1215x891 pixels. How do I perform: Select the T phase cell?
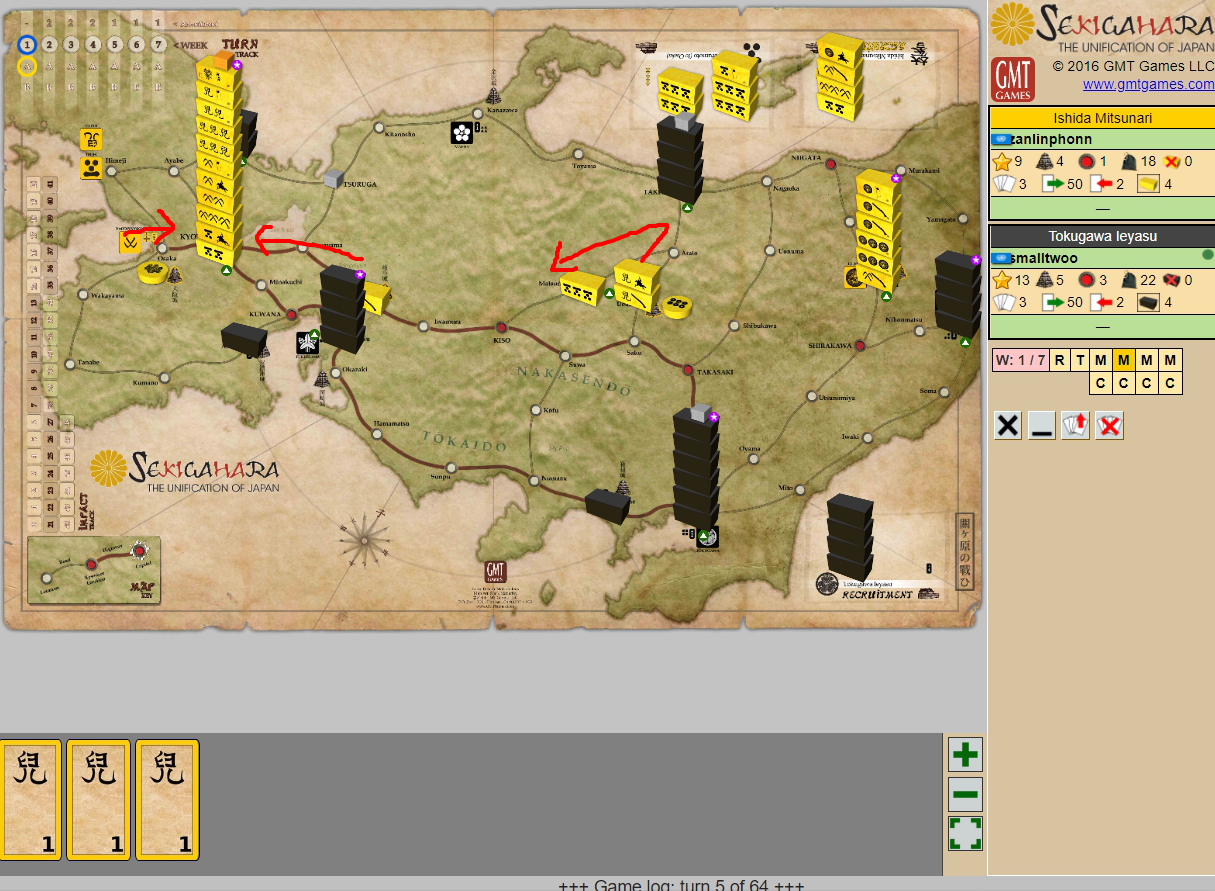point(1080,360)
